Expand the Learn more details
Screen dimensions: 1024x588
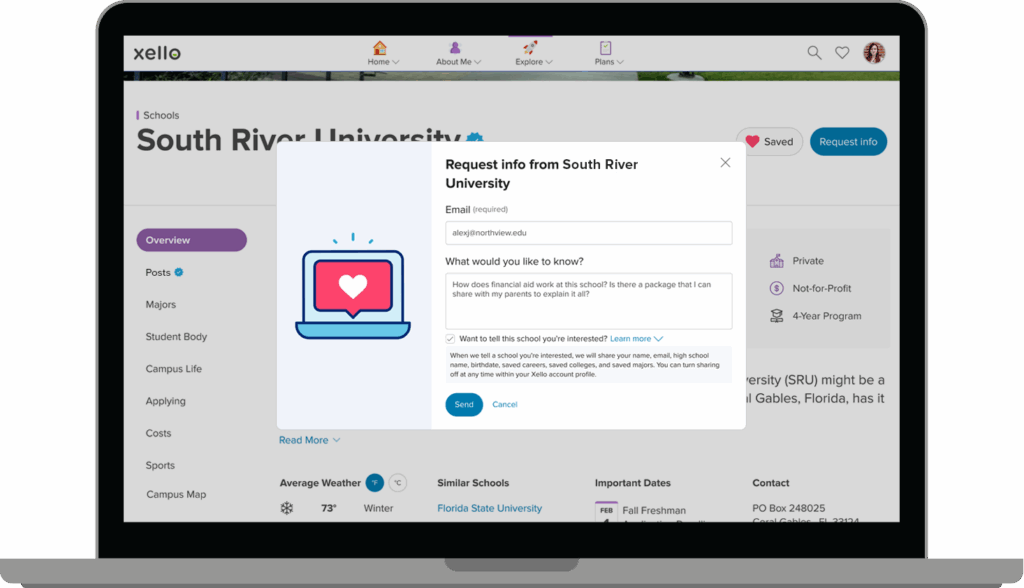click(636, 339)
